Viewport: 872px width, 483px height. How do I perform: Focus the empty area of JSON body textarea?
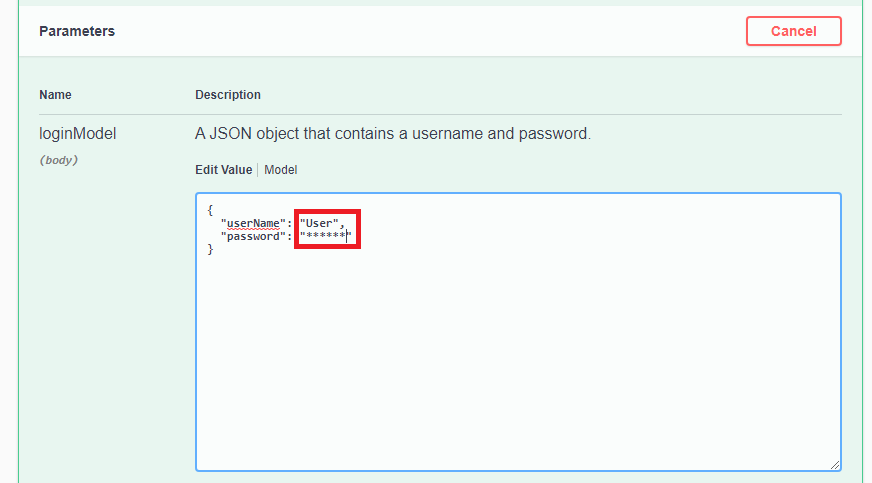pos(518,360)
